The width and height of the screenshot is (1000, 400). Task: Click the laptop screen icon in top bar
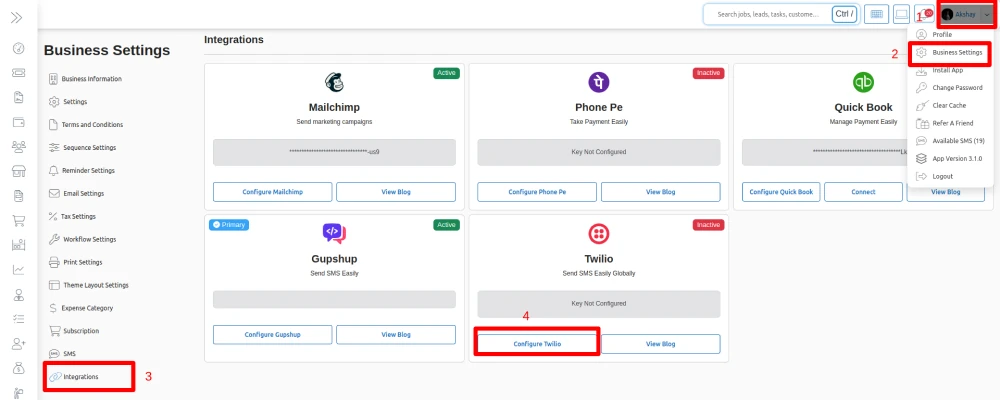[x=901, y=14]
